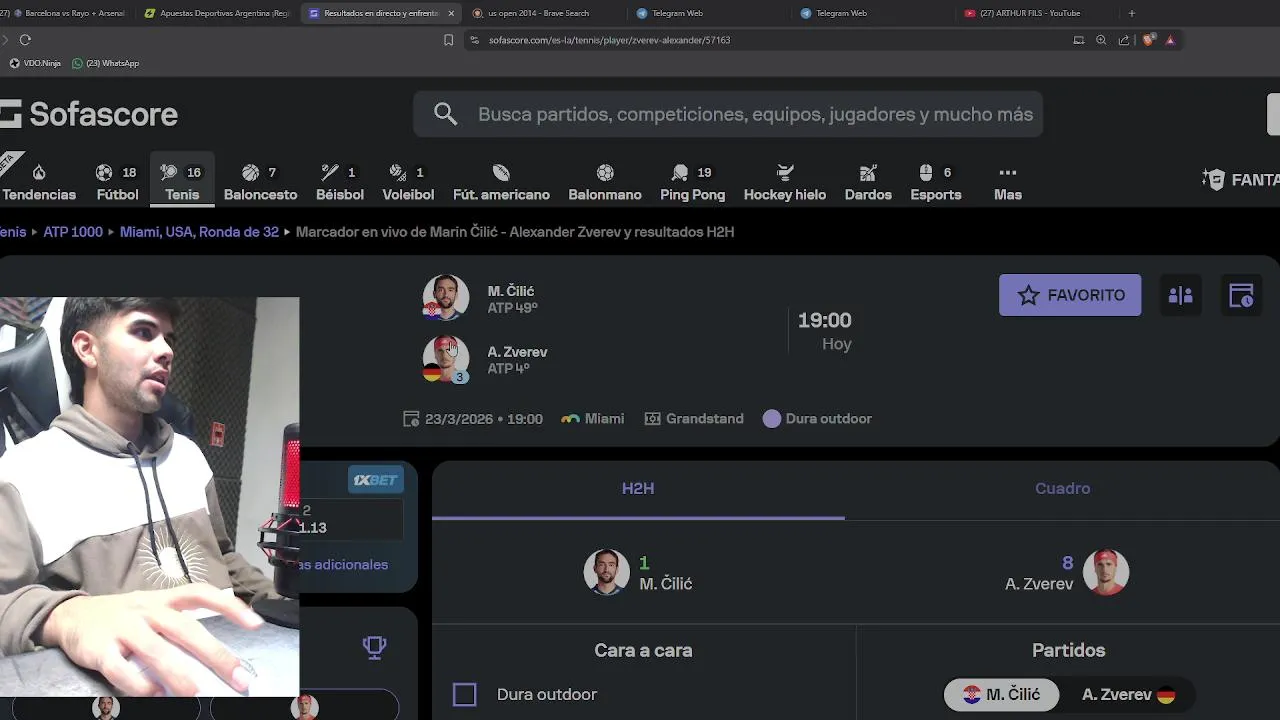Click the share icon in address bar
Screen dimensions: 1280x720
point(1124,40)
